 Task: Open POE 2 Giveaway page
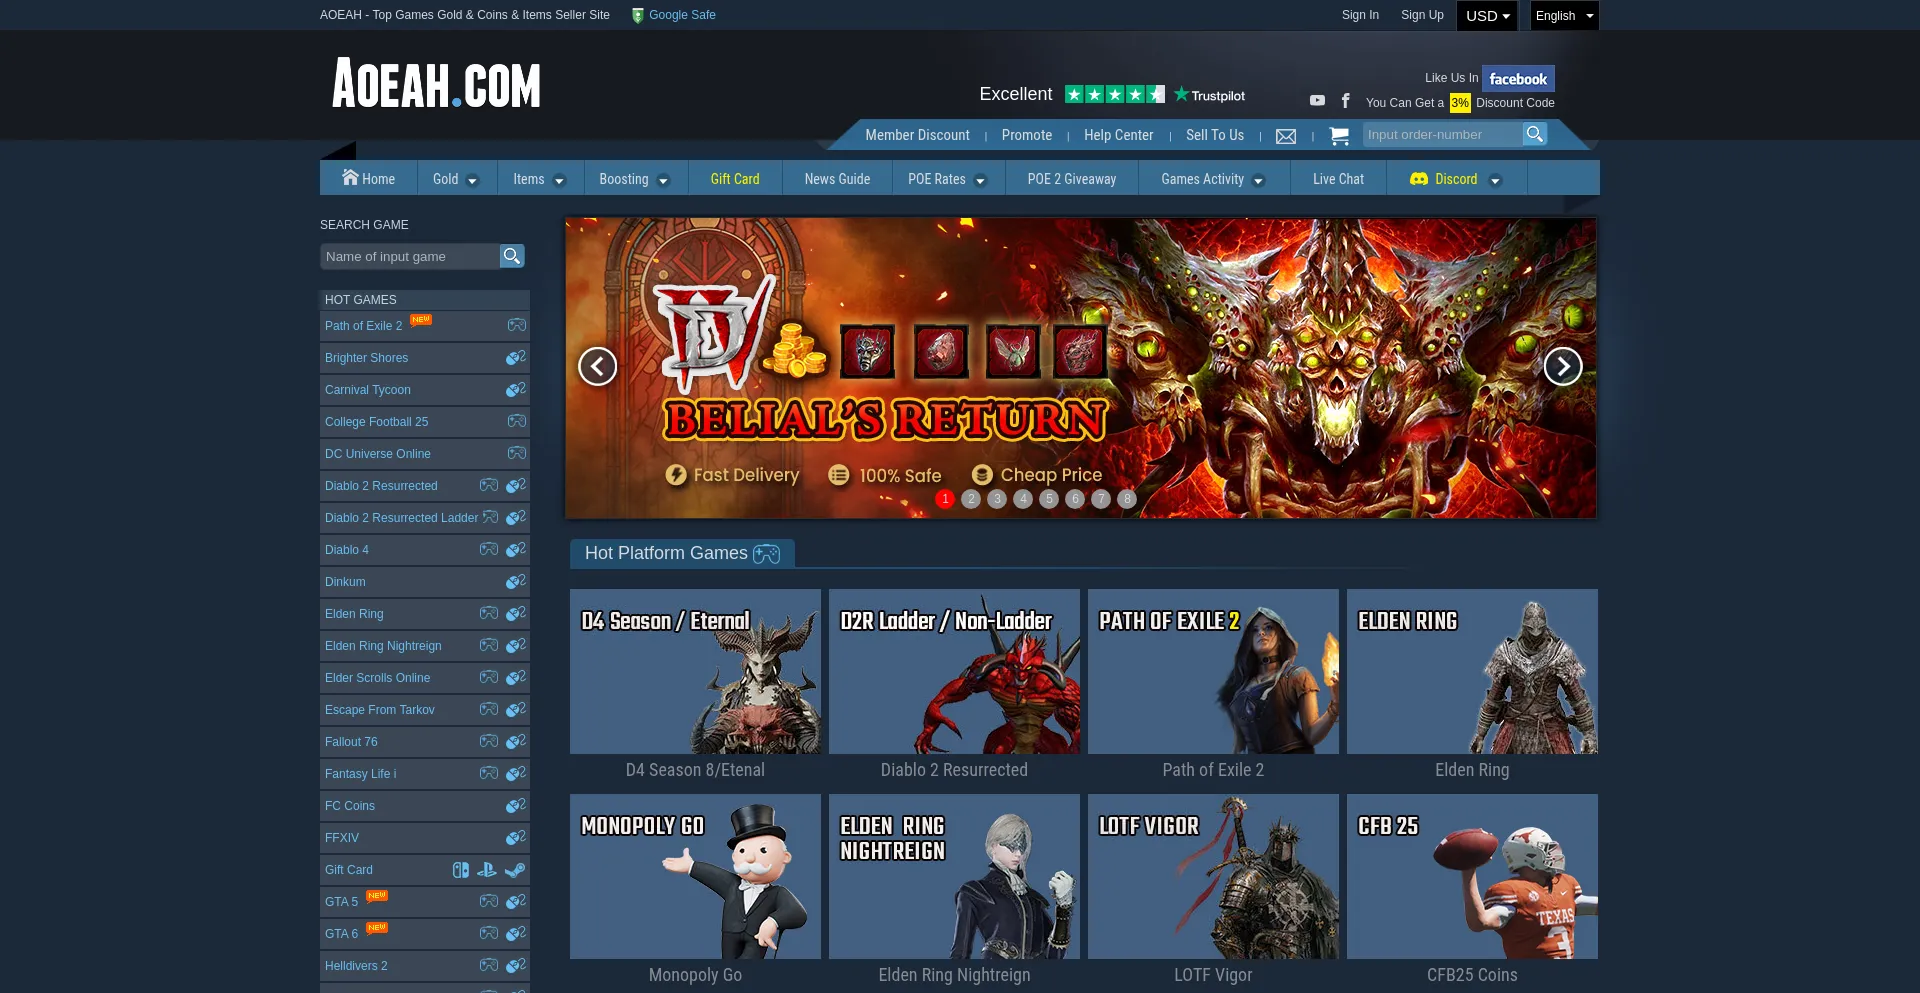tap(1072, 179)
